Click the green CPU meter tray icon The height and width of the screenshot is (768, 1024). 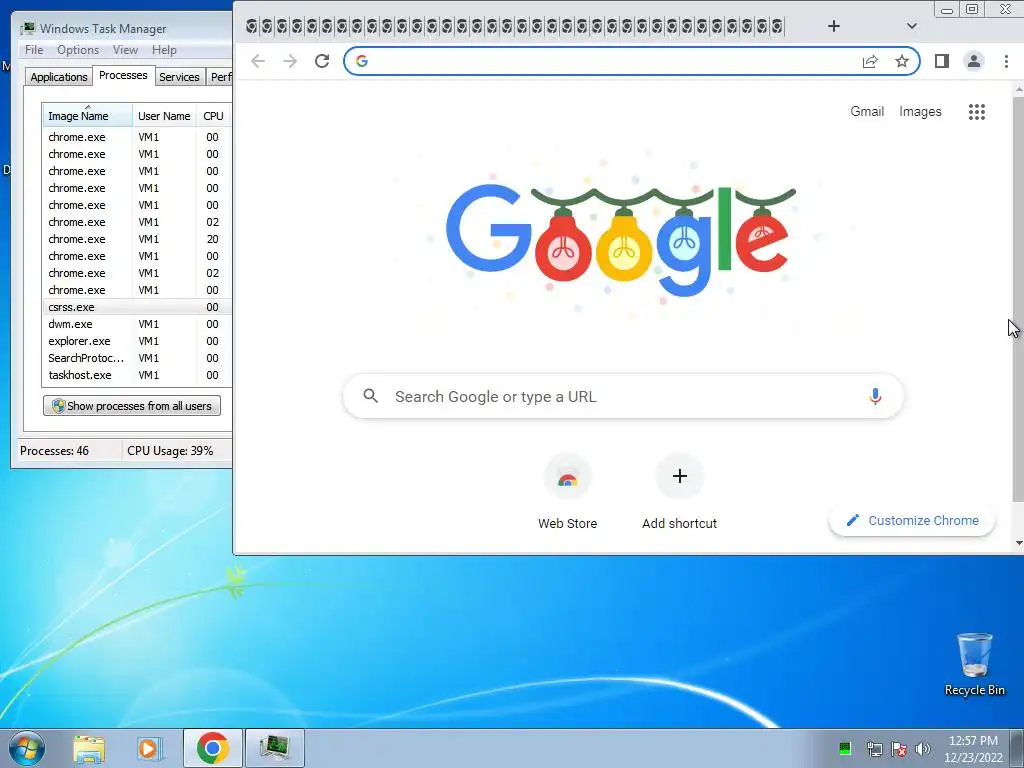pos(845,748)
